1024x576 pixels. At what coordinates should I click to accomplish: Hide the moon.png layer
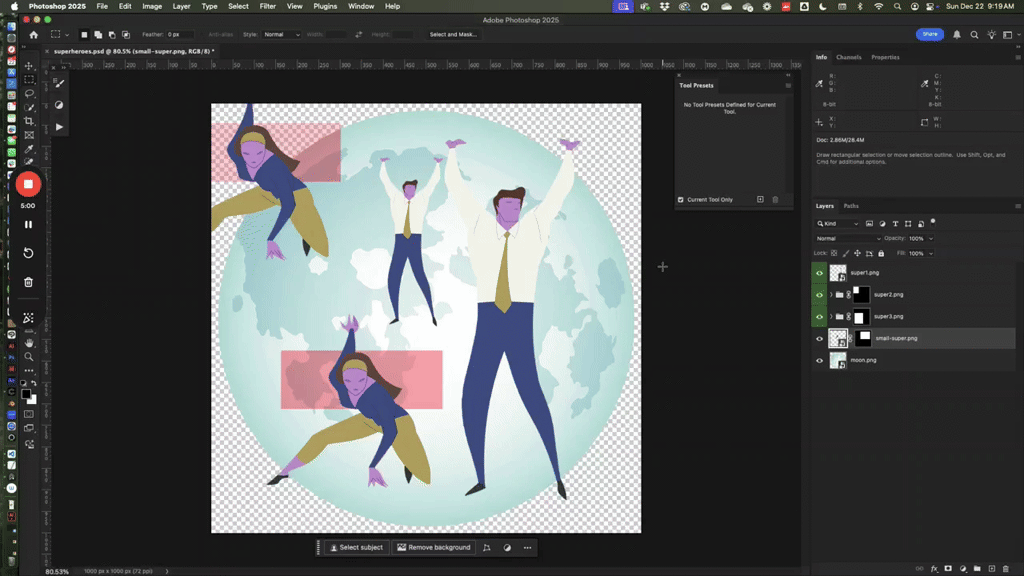pyautogui.click(x=820, y=360)
